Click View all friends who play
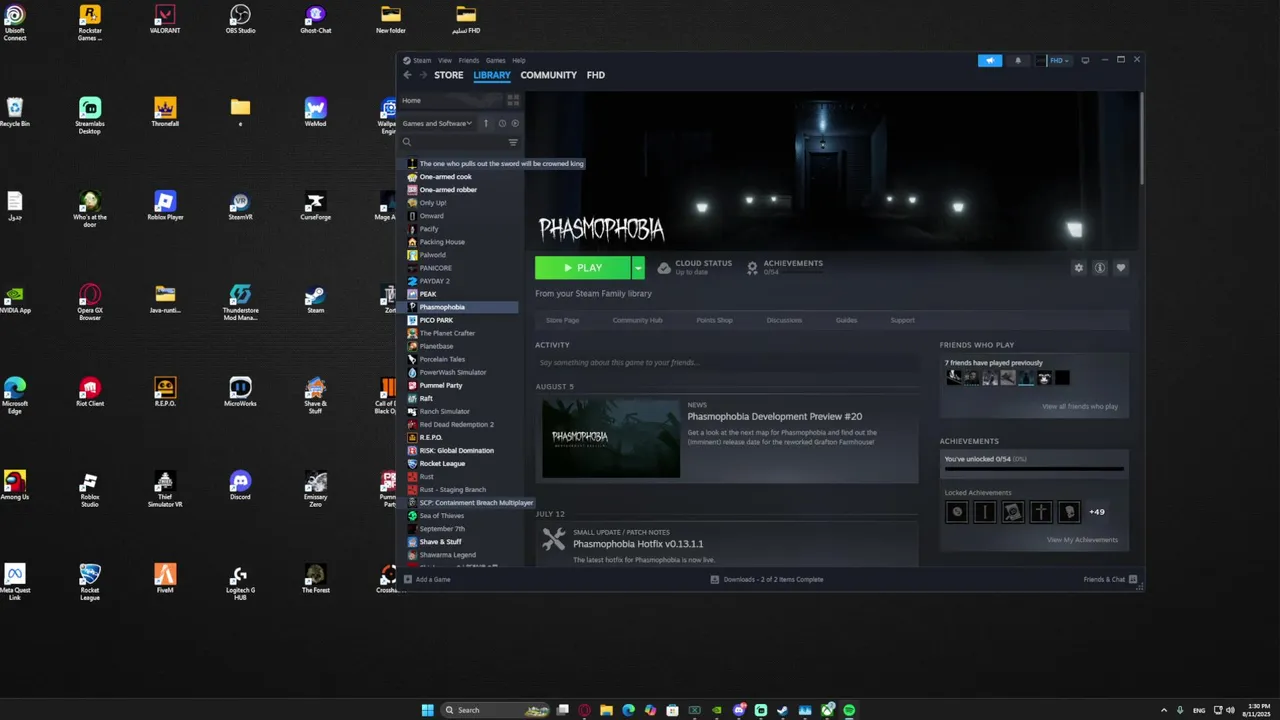This screenshot has height=720, width=1280. pos(1080,406)
